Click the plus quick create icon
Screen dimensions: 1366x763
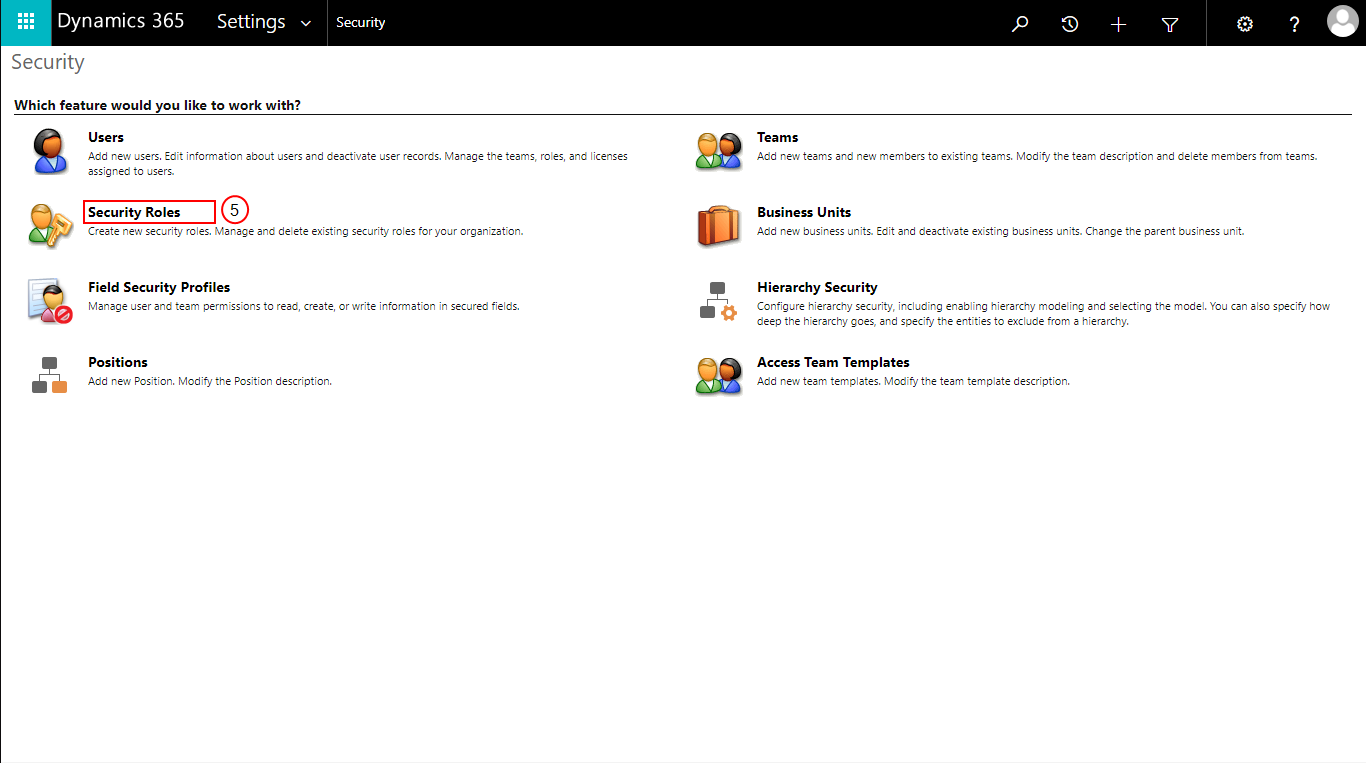pos(1119,24)
